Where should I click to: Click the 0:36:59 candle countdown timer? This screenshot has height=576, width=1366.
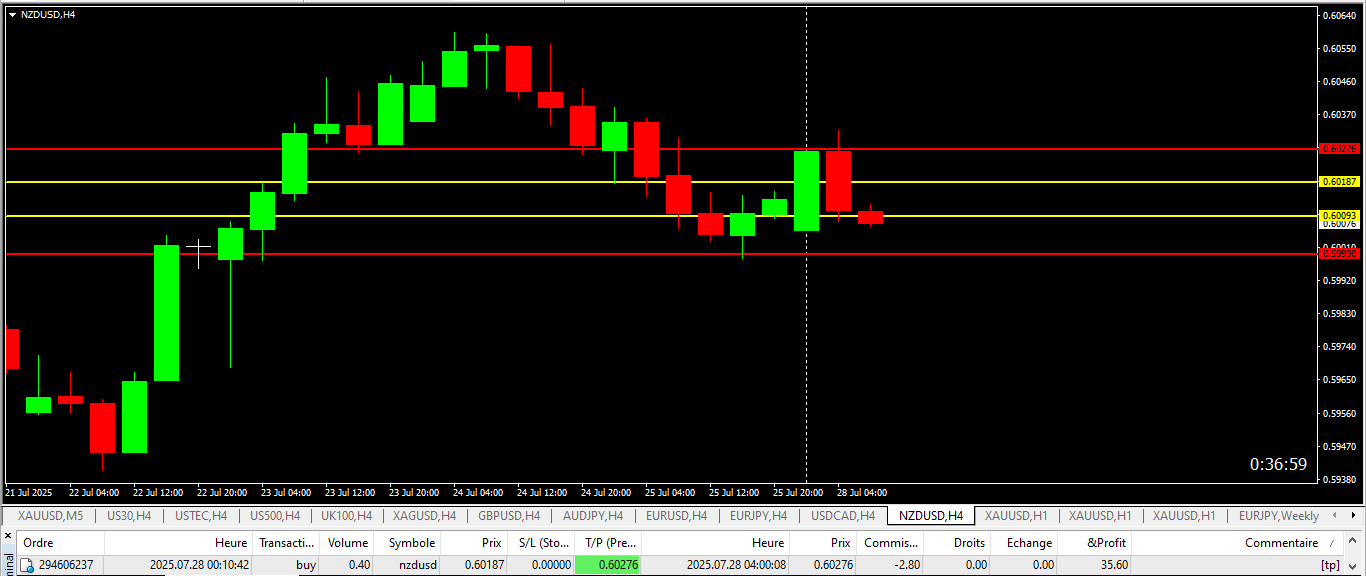[x=1278, y=464]
